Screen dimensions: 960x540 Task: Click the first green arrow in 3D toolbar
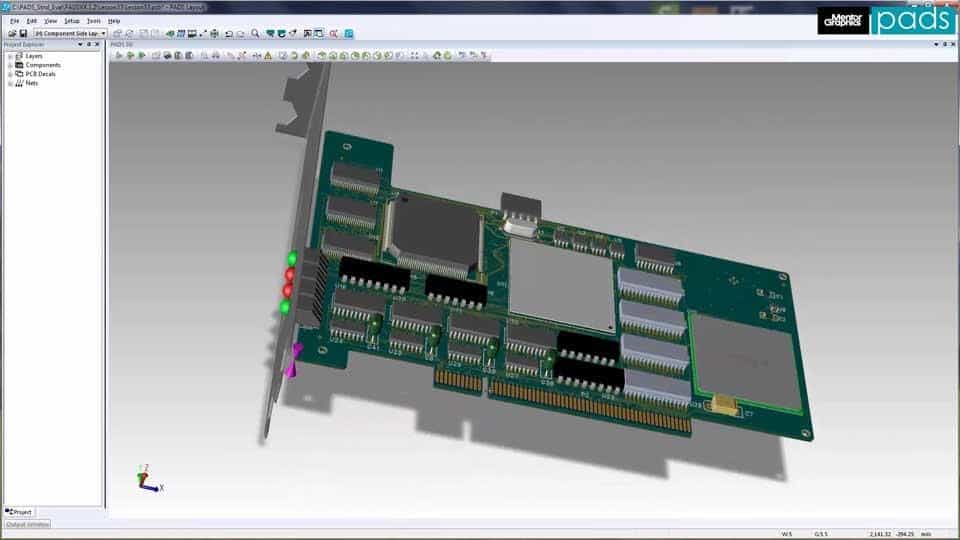pos(119,55)
